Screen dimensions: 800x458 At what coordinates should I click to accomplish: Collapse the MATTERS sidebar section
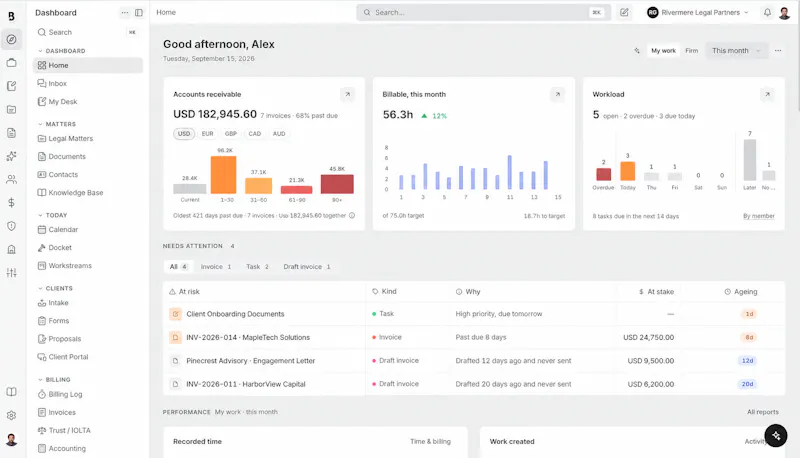click(x=57, y=124)
